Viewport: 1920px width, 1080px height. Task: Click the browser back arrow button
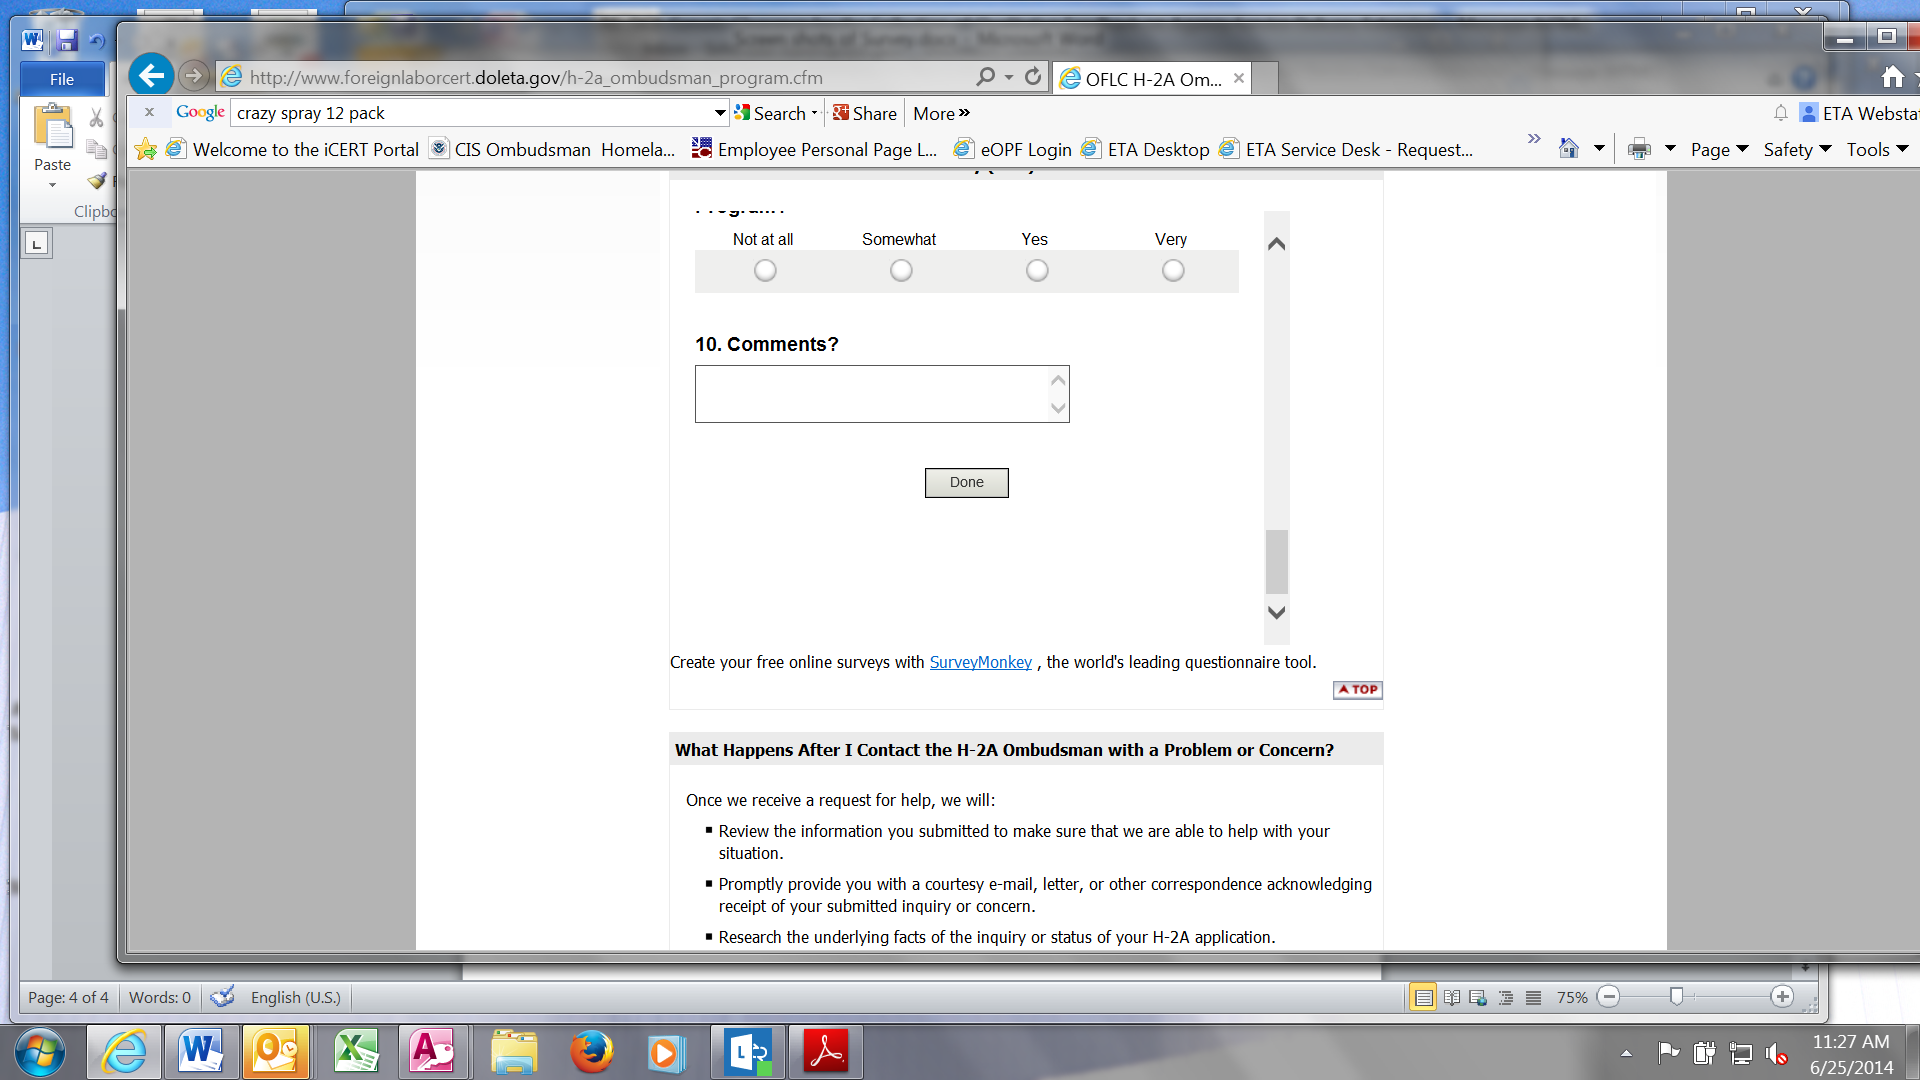pos(151,76)
